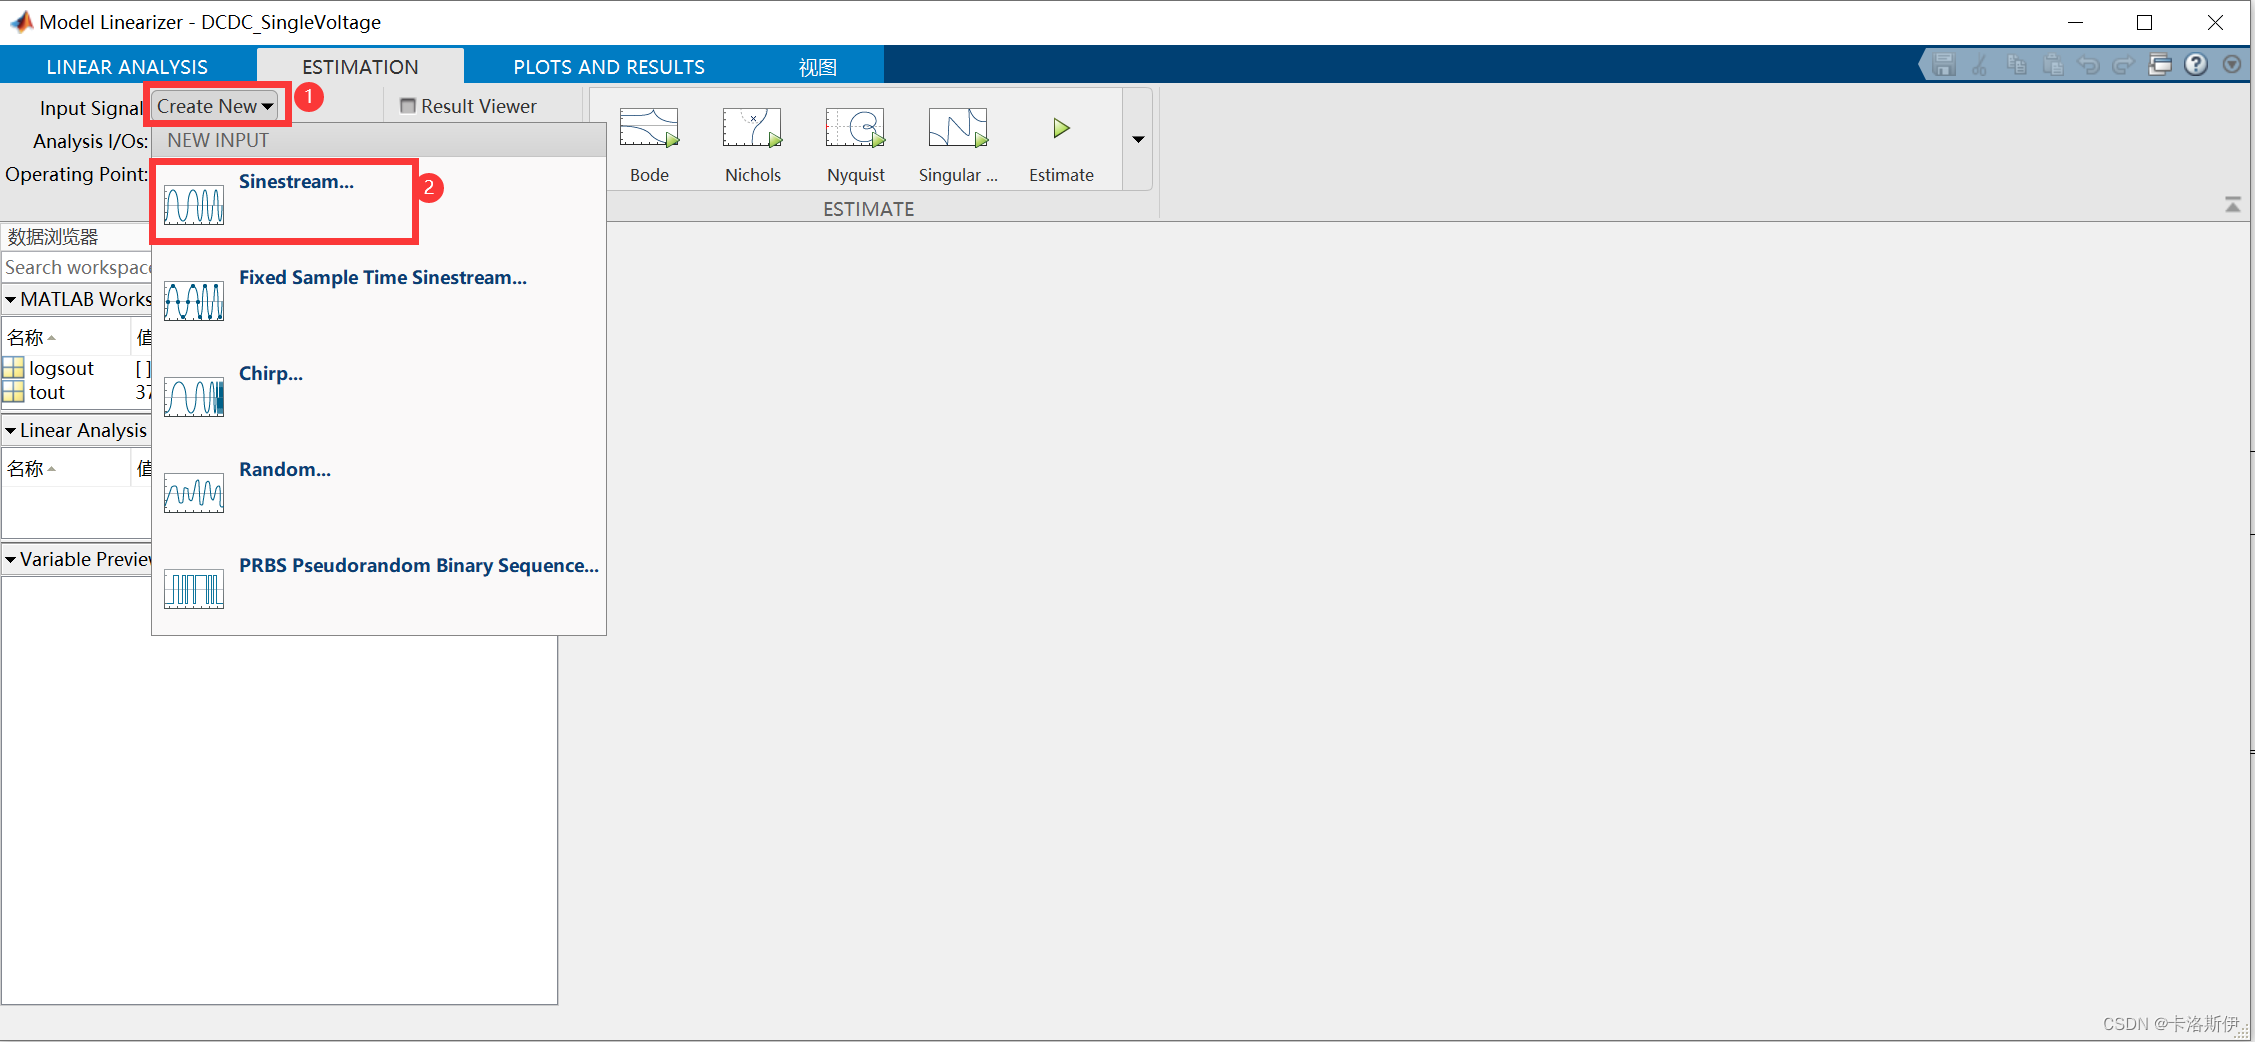Click the Search workspace input field
The image size is (2255, 1042).
point(77,267)
